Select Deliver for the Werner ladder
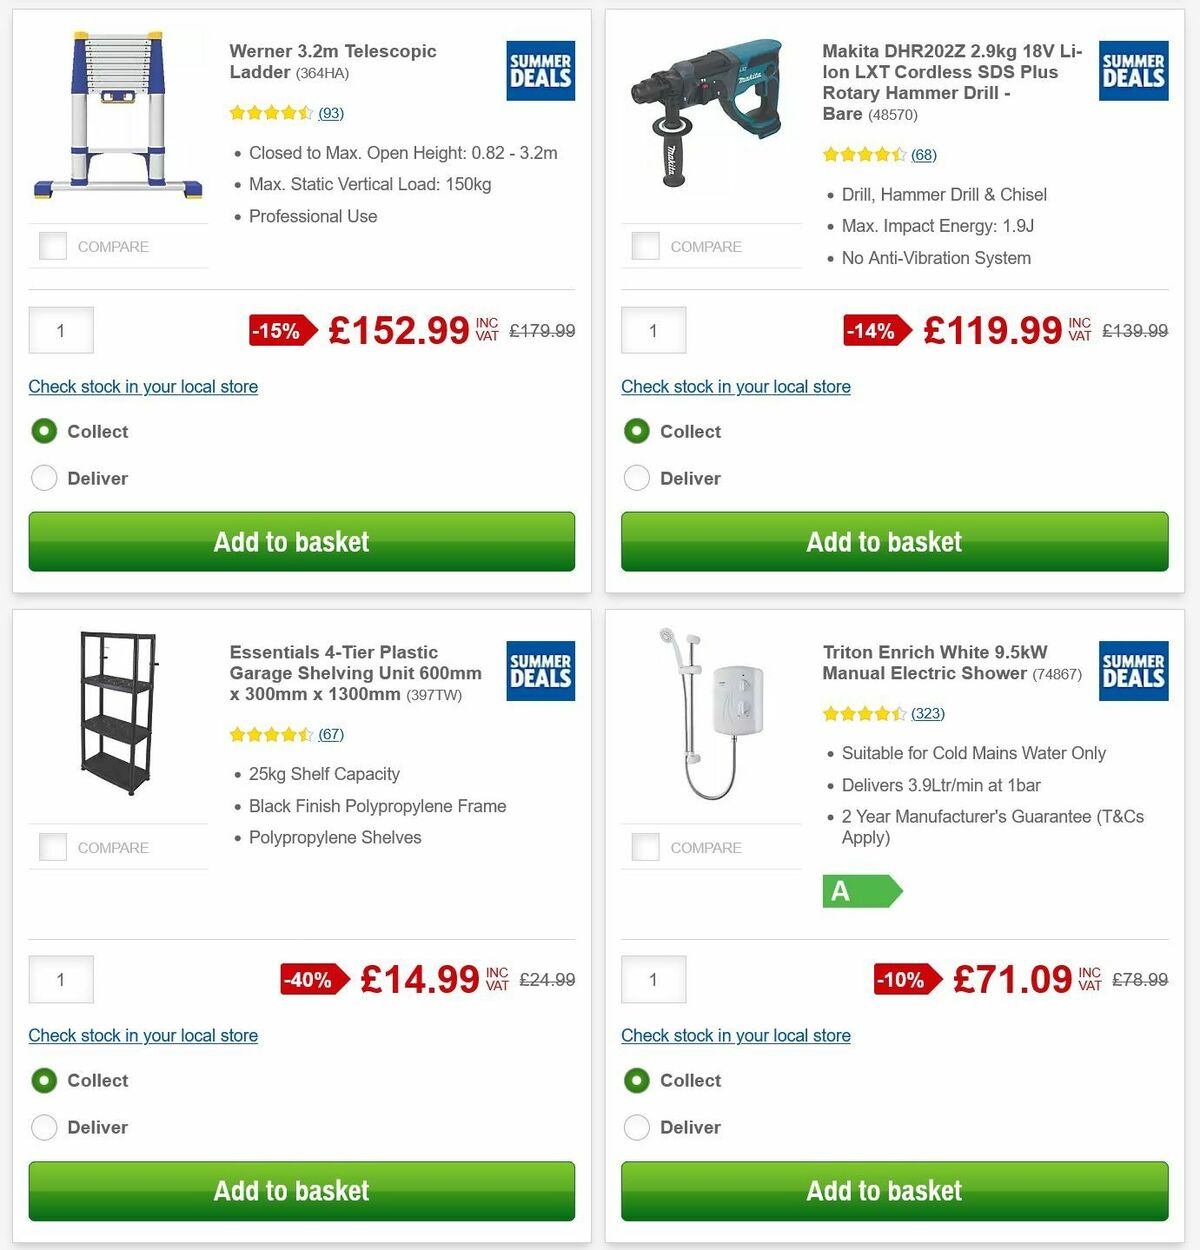This screenshot has width=1200, height=1250. [x=44, y=478]
